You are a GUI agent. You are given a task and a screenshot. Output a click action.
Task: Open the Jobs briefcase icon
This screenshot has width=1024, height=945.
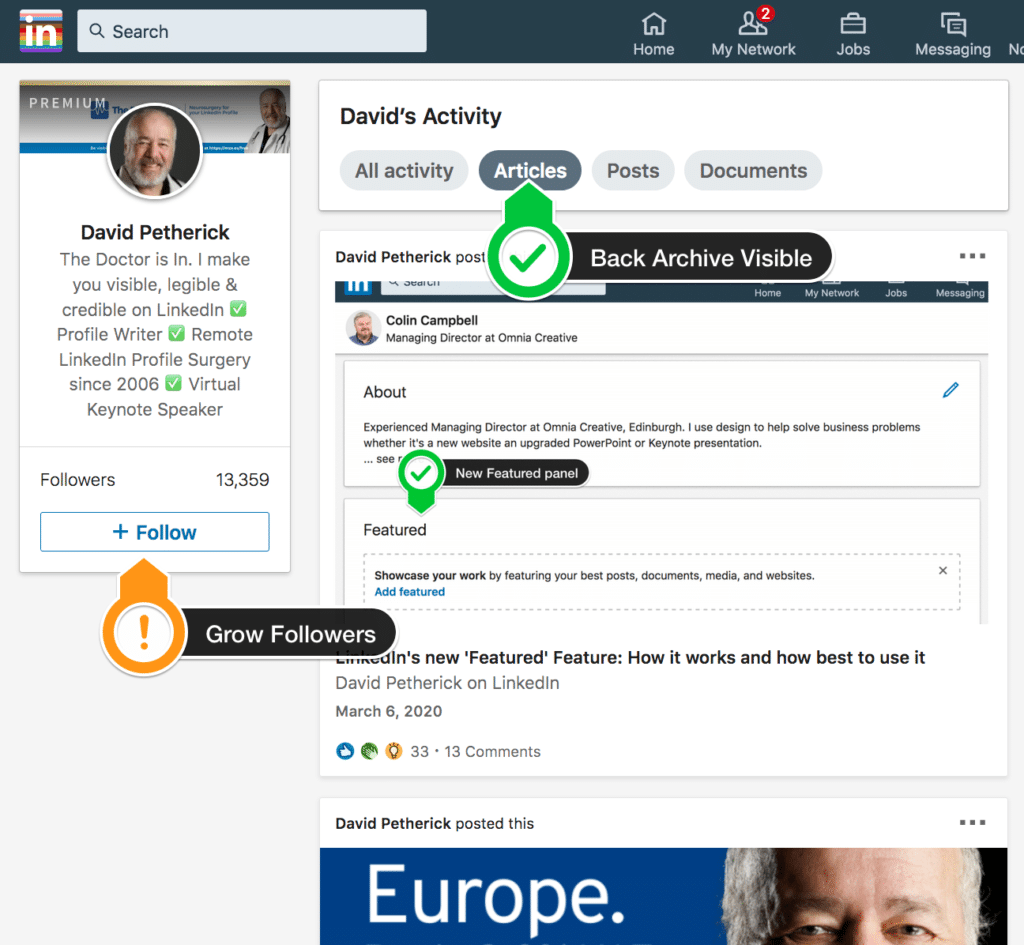[852, 22]
